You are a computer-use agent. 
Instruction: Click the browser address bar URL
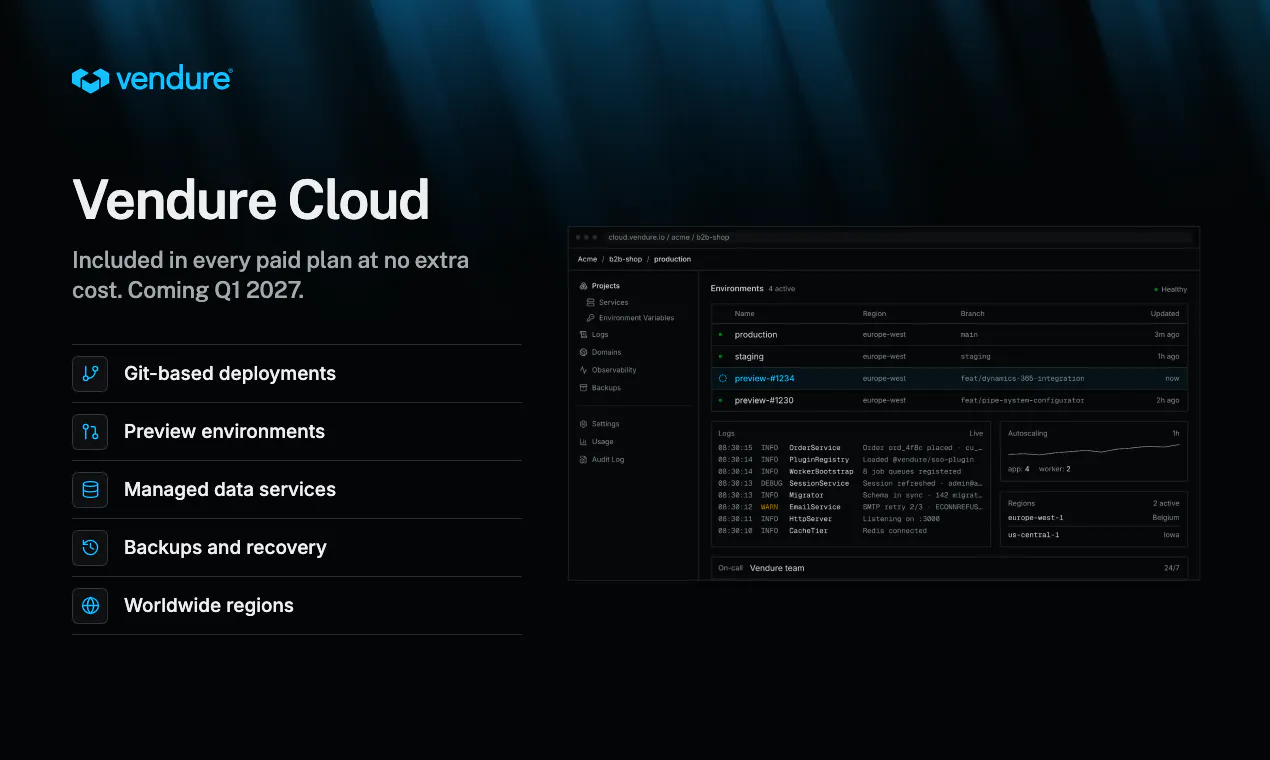(669, 238)
